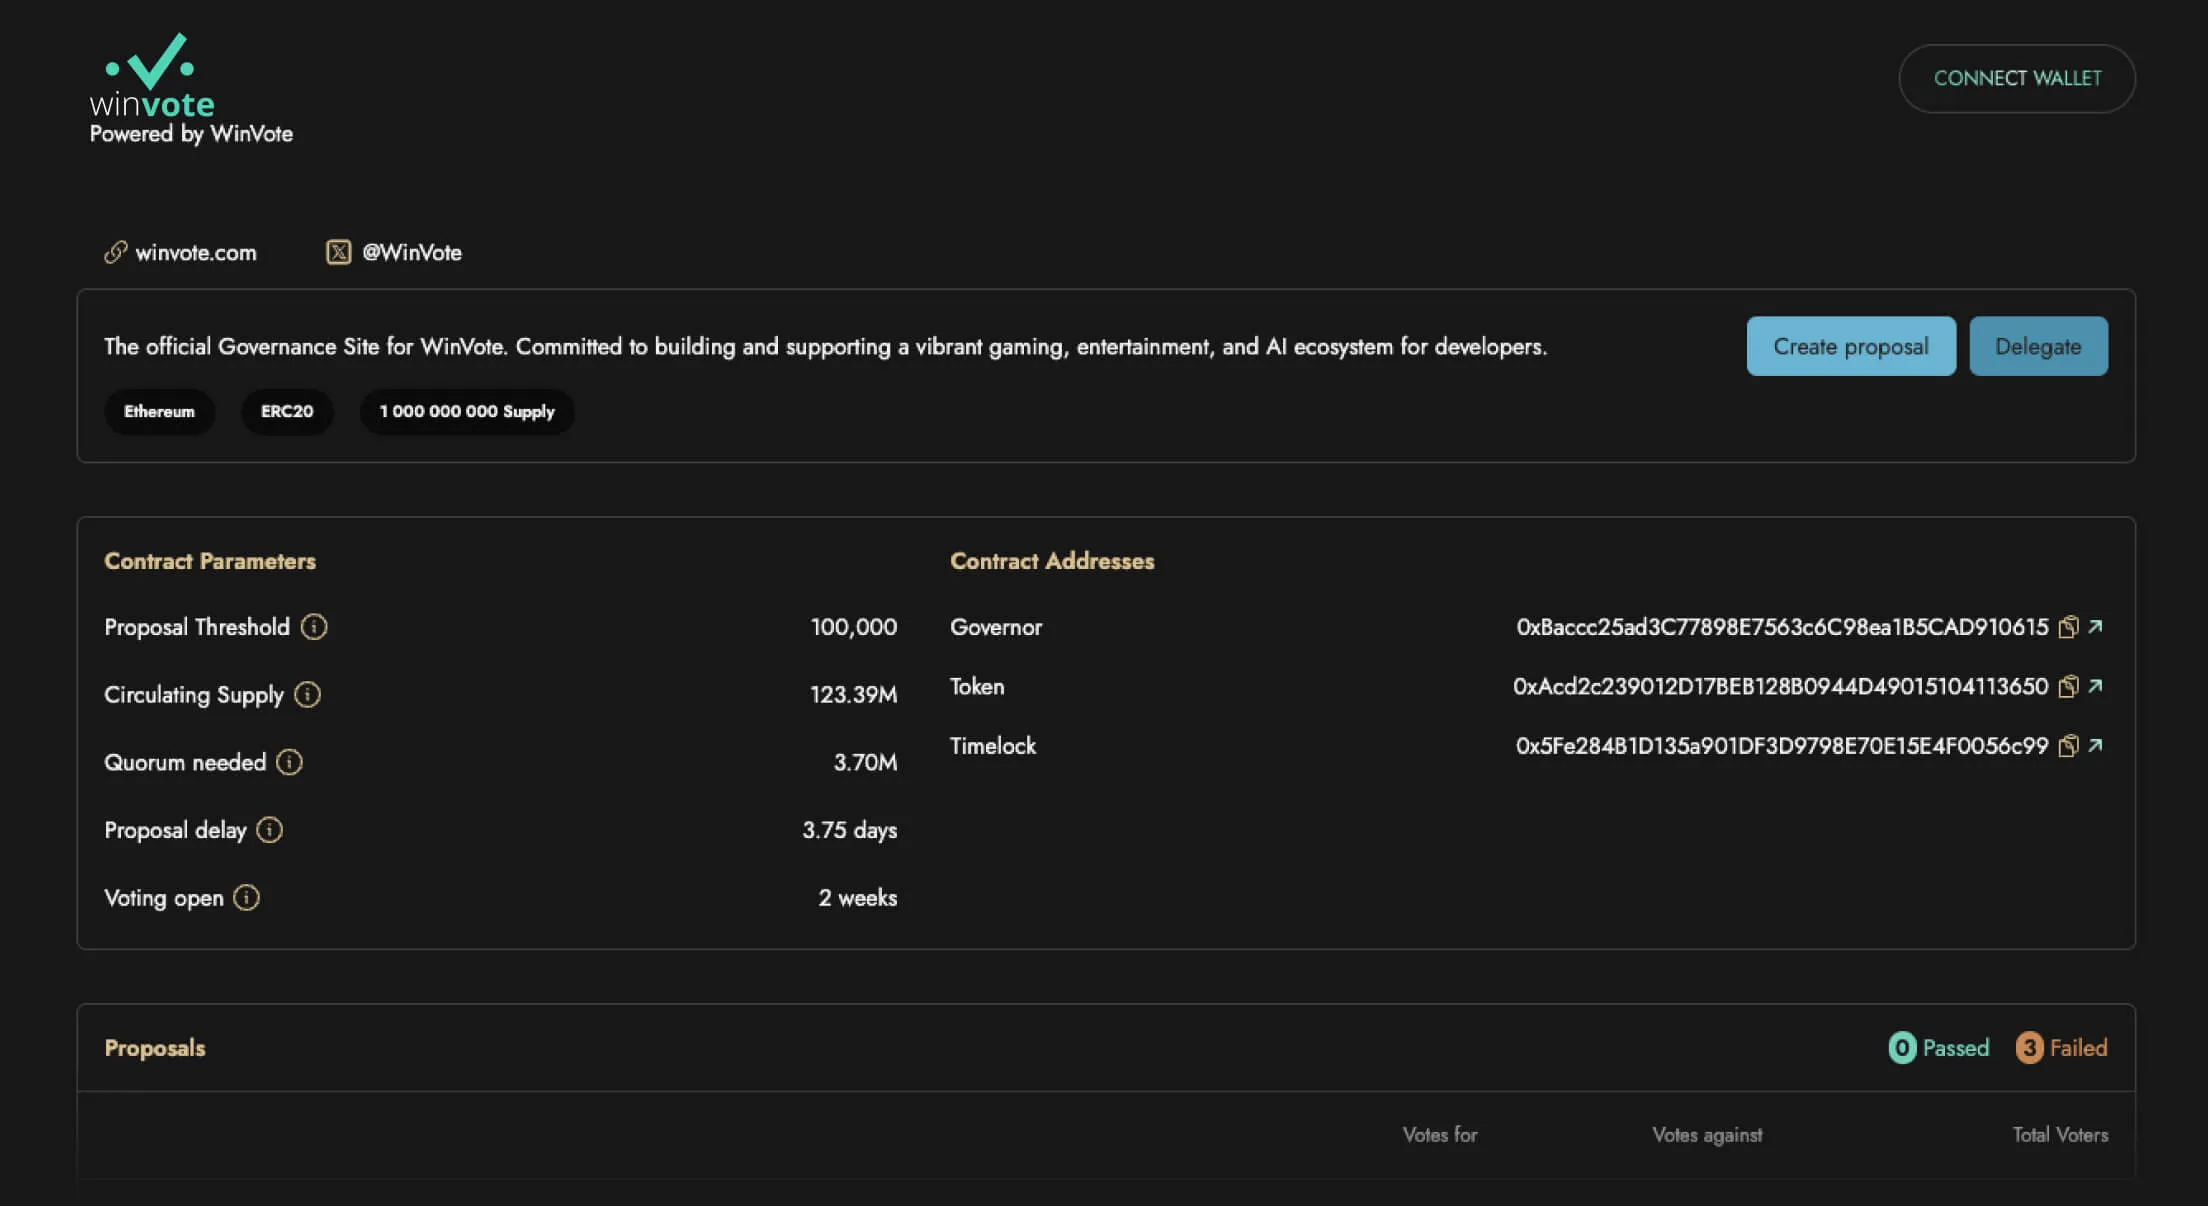
Task: Click the Total Voters column header
Action: [x=2060, y=1135]
